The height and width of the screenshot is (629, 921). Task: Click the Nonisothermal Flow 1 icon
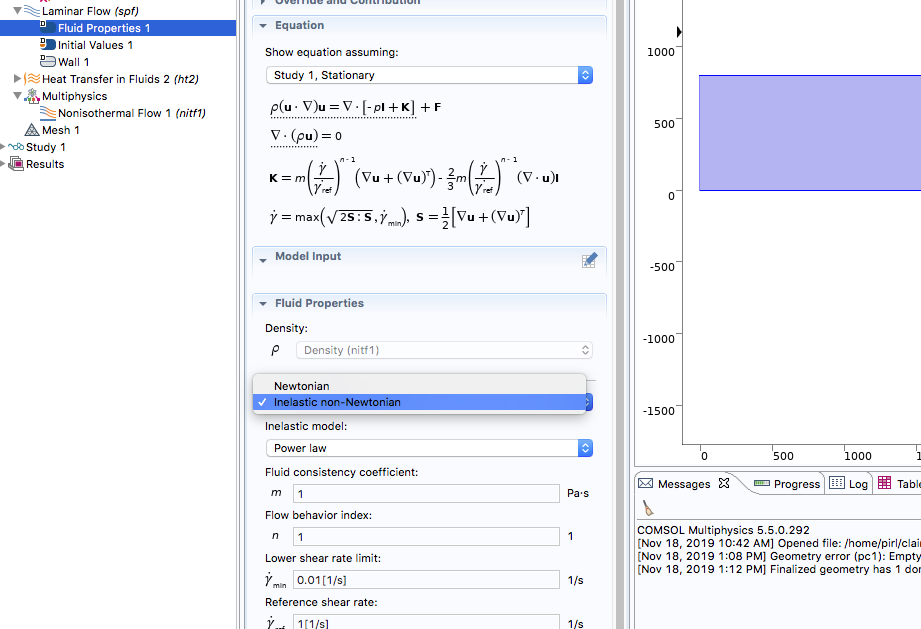click(x=48, y=113)
